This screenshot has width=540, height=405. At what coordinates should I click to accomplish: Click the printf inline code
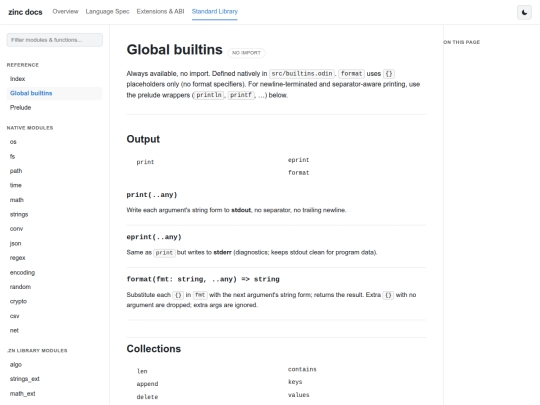point(241,95)
